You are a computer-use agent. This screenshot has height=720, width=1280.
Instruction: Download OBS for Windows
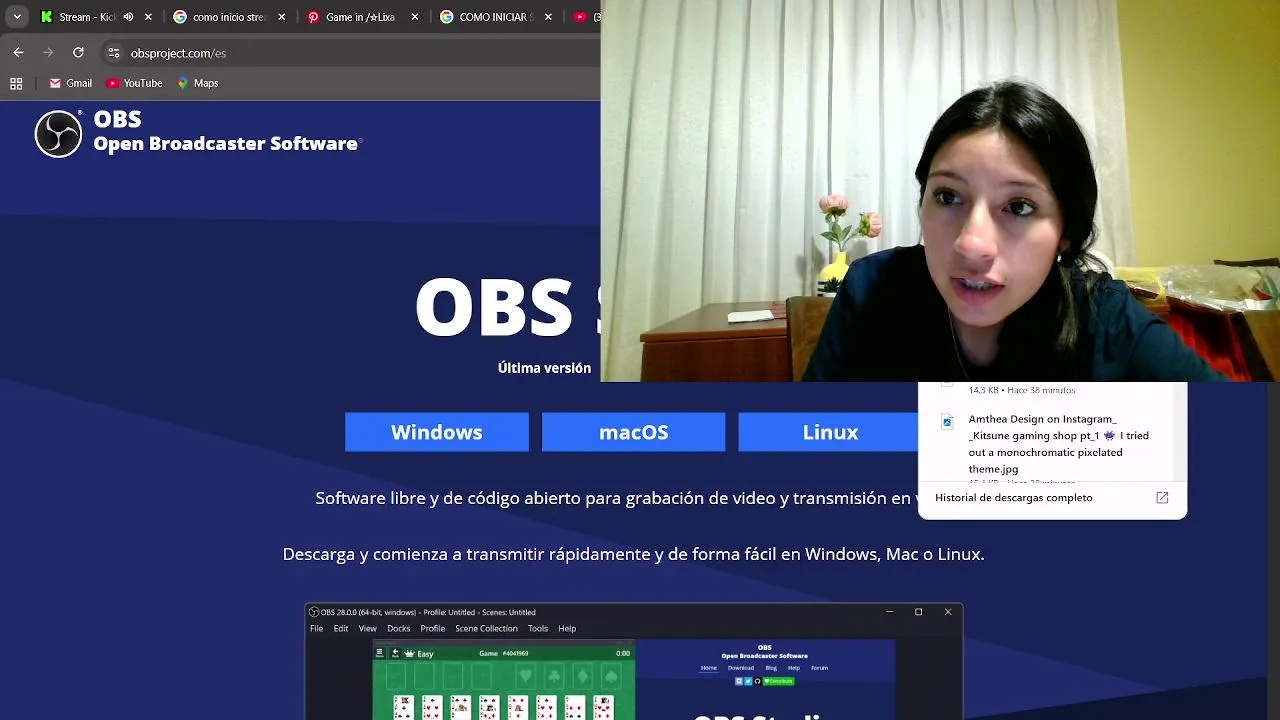(x=437, y=432)
